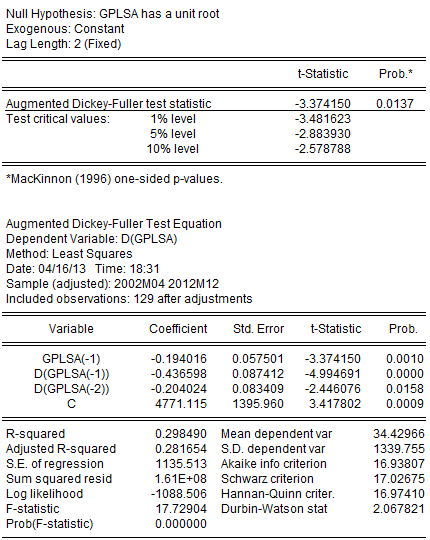
Task: Click the 10% level critical value -2.578788
Action: [x=323, y=149]
